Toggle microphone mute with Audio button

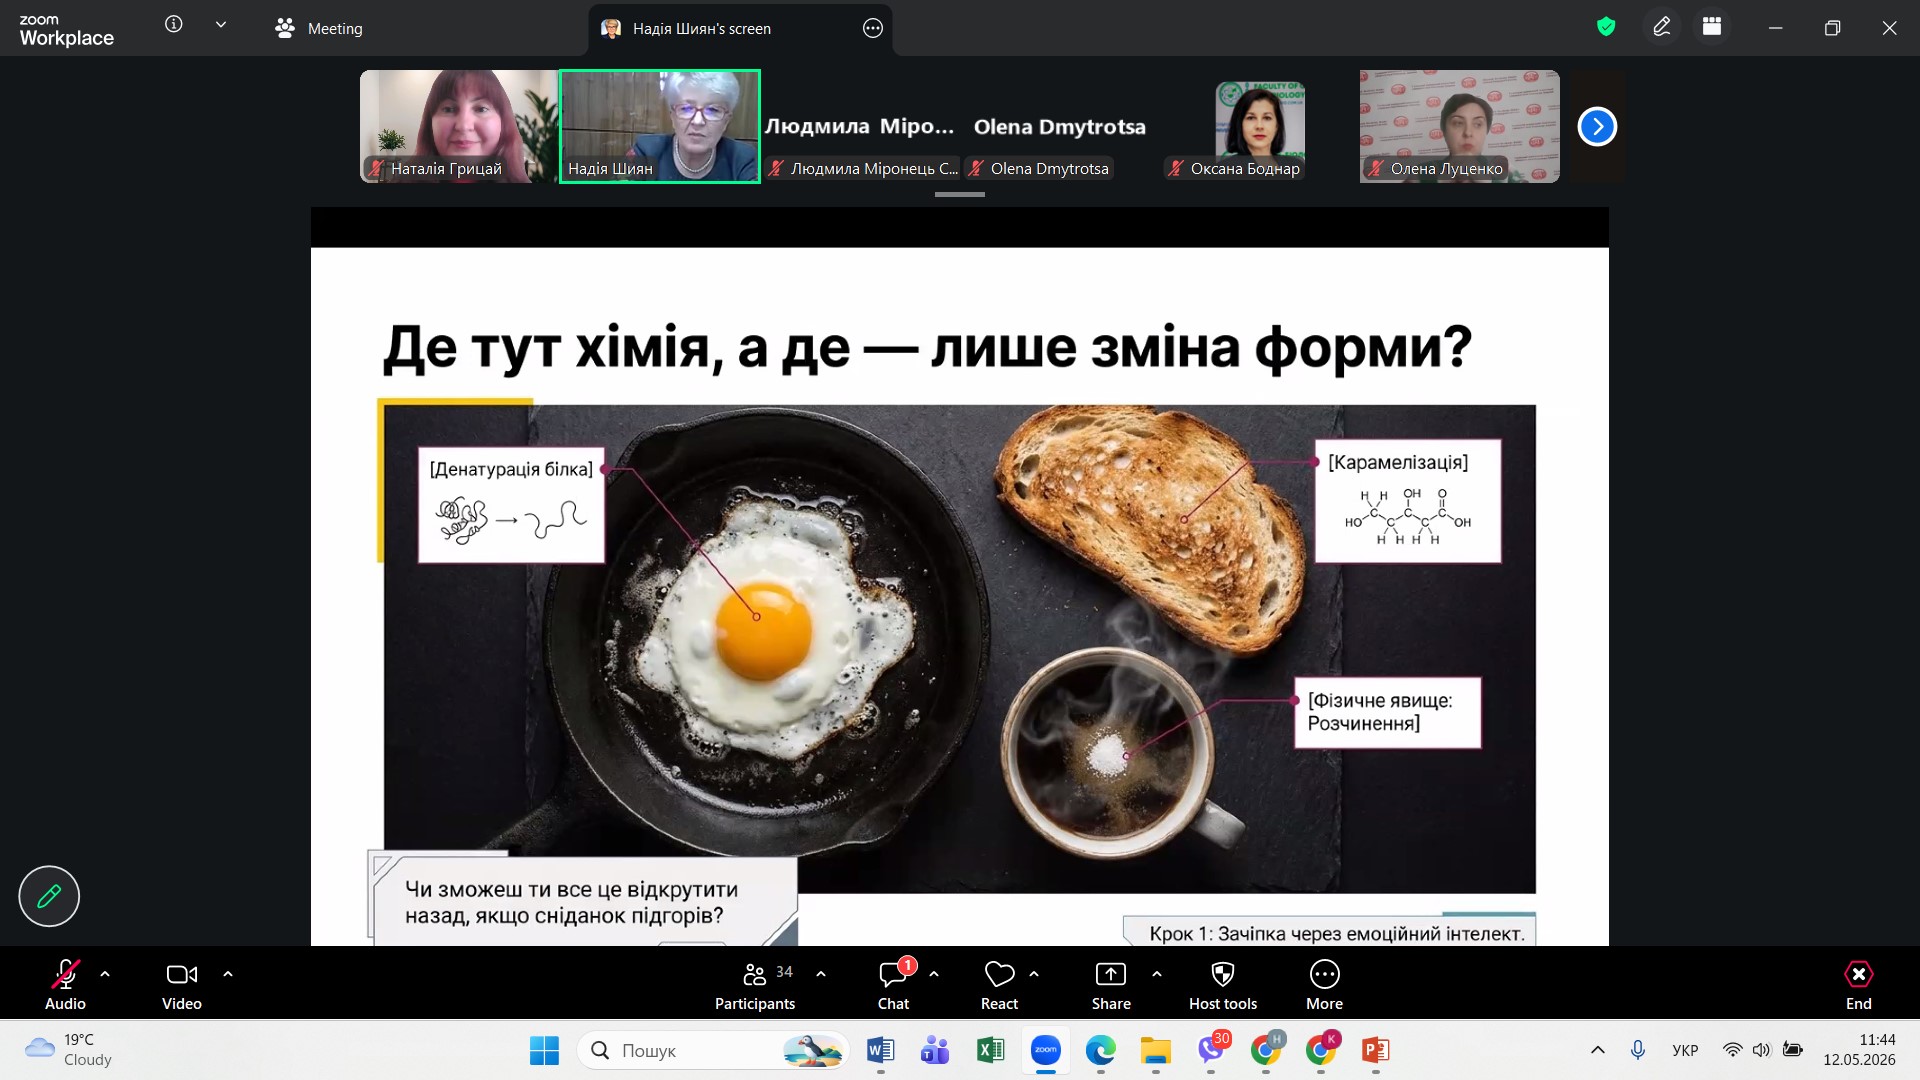[65, 986]
